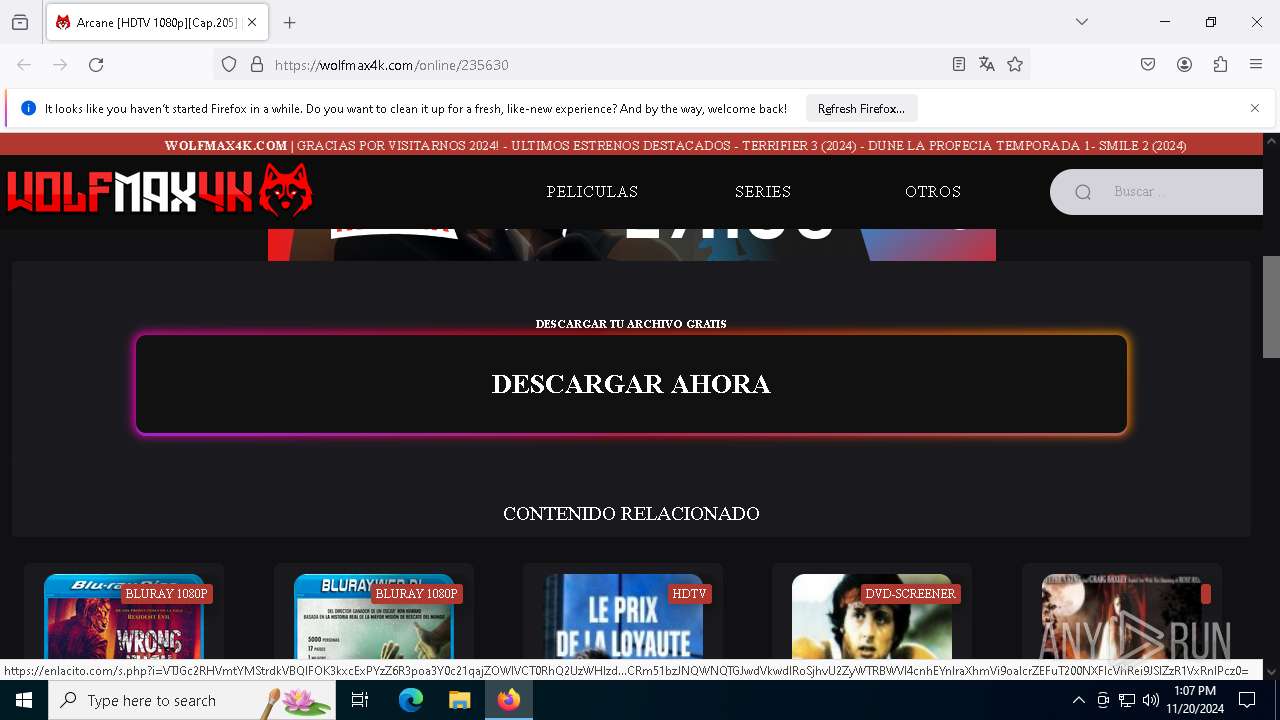Go forward with the arrow button

click(60, 65)
